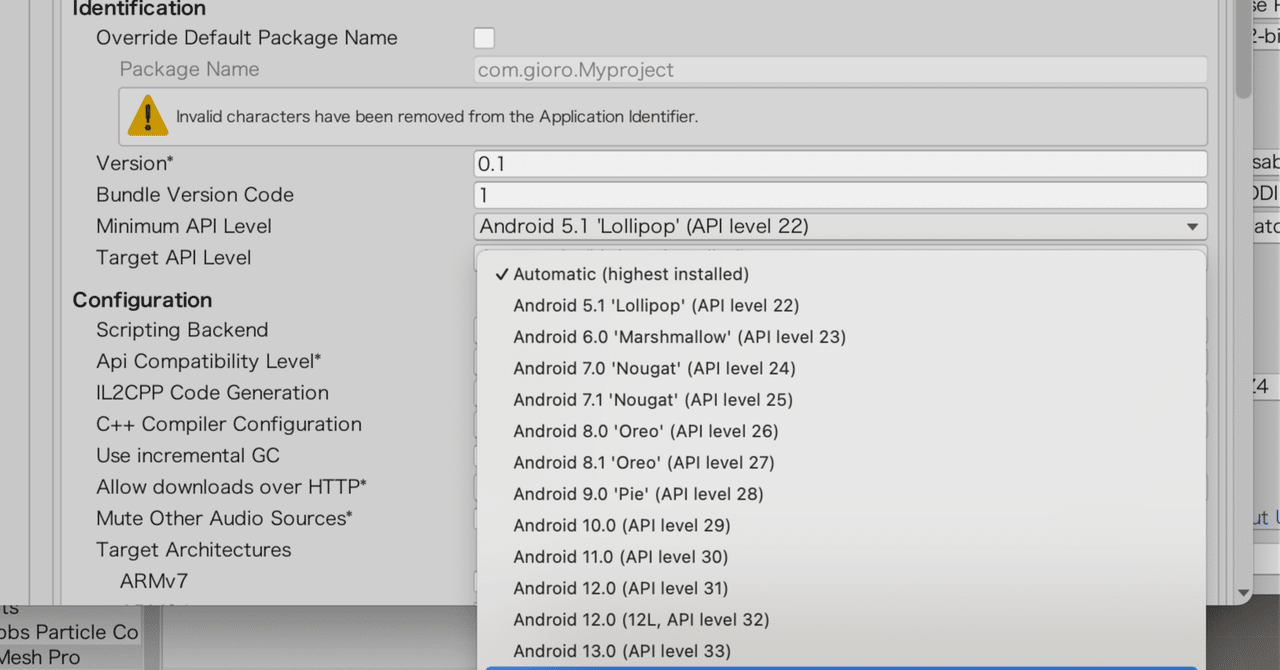Enable Override Default Package Name
The width and height of the screenshot is (1280, 670).
click(483, 37)
